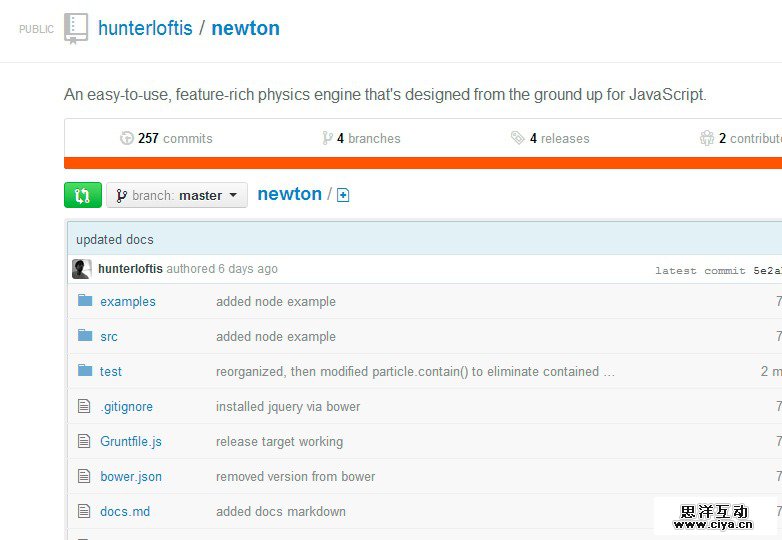Open 'added docs markdown' commit message
782x540 pixels.
coord(281,512)
